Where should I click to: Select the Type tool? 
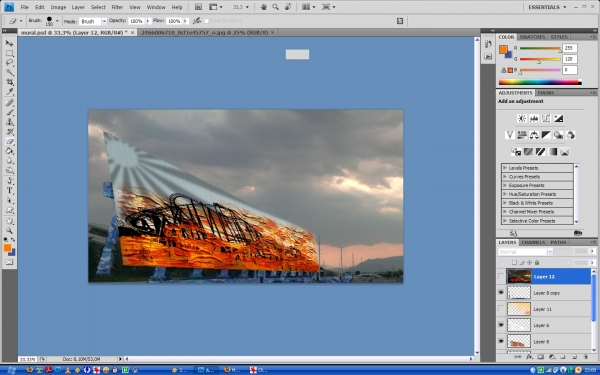[x=9, y=191]
